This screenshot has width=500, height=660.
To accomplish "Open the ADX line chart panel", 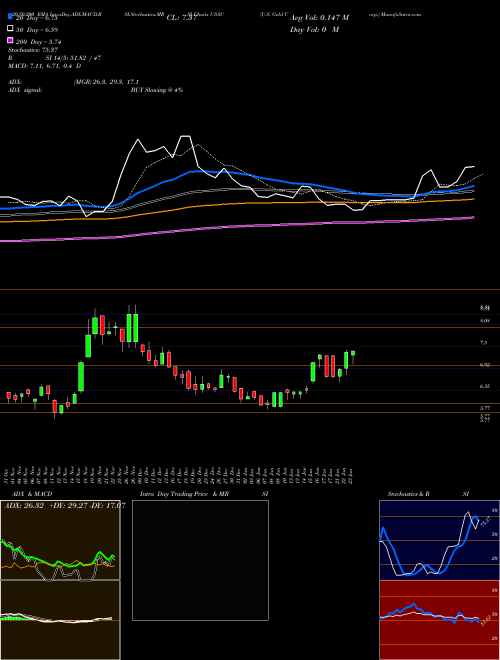I will click(60, 540).
